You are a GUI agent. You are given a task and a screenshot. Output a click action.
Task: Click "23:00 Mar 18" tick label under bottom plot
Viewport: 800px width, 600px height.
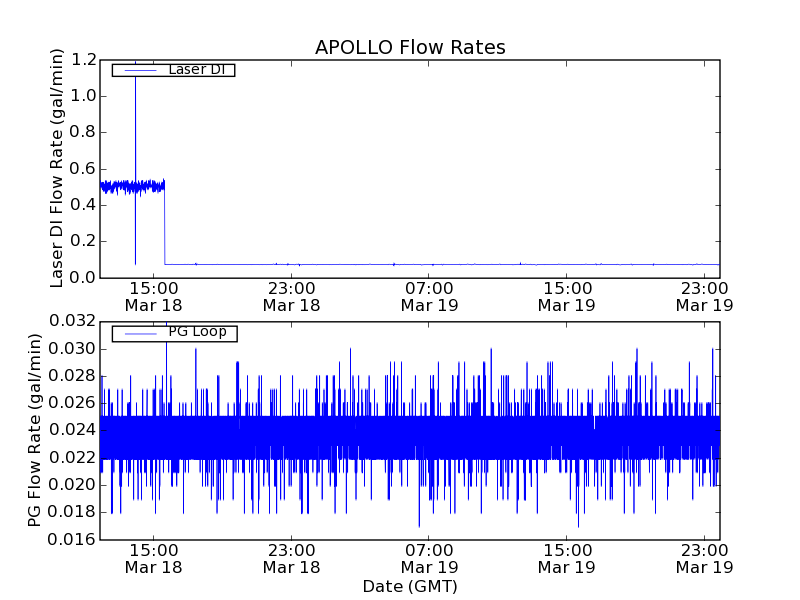(x=291, y=558)
